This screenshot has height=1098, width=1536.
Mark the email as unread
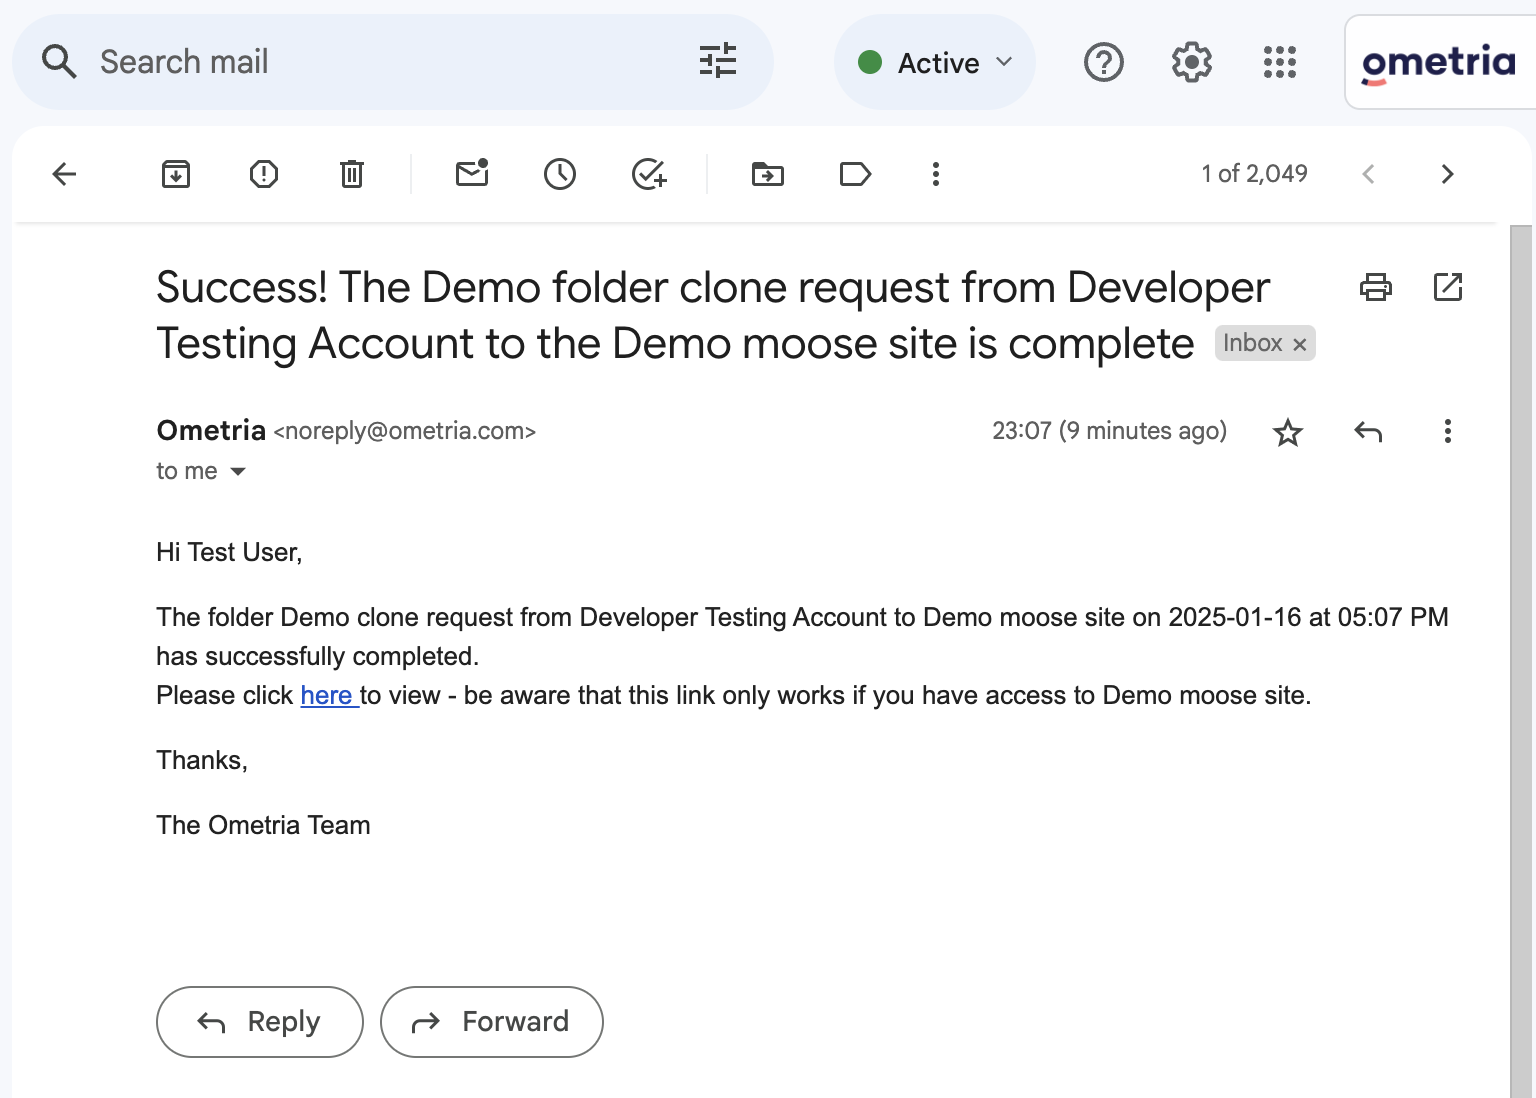472,173
